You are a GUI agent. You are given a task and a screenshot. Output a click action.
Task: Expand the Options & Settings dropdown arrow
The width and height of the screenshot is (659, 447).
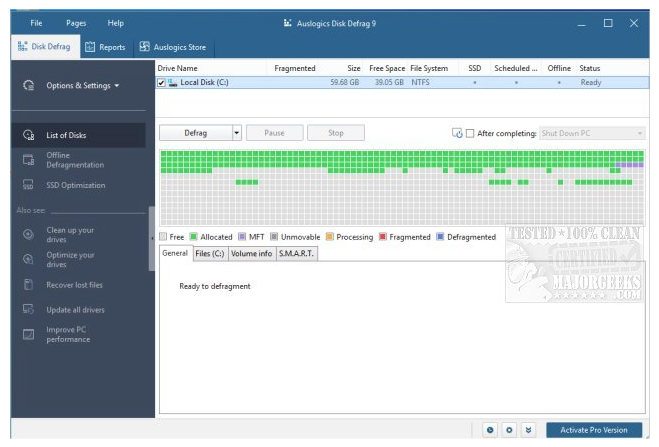point(117,86)
